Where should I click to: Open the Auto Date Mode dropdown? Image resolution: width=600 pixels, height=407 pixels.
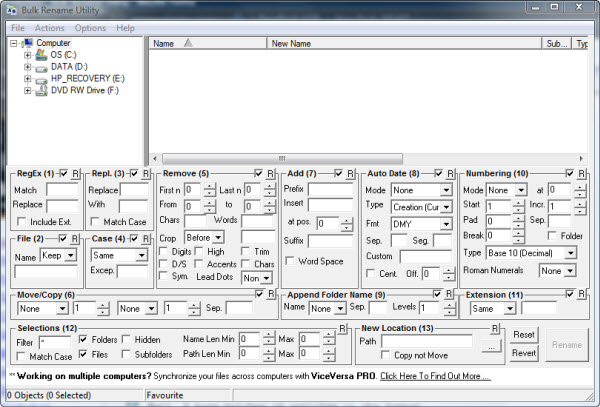click(446, 190)
